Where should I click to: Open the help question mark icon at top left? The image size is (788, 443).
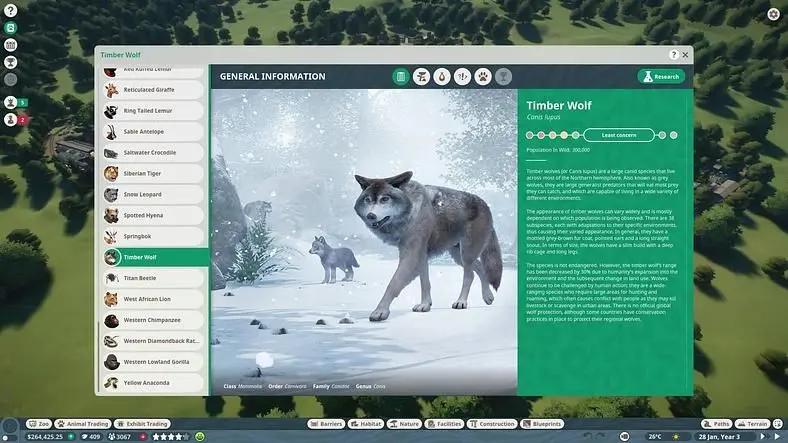pyautogui.click(x=10, y=10)
